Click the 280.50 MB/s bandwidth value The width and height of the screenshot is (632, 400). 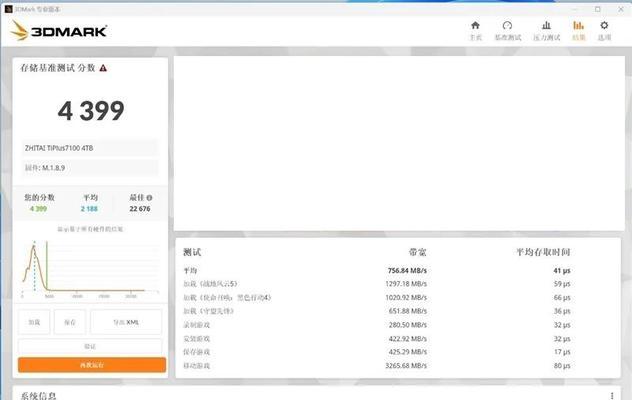coord(407,325)
